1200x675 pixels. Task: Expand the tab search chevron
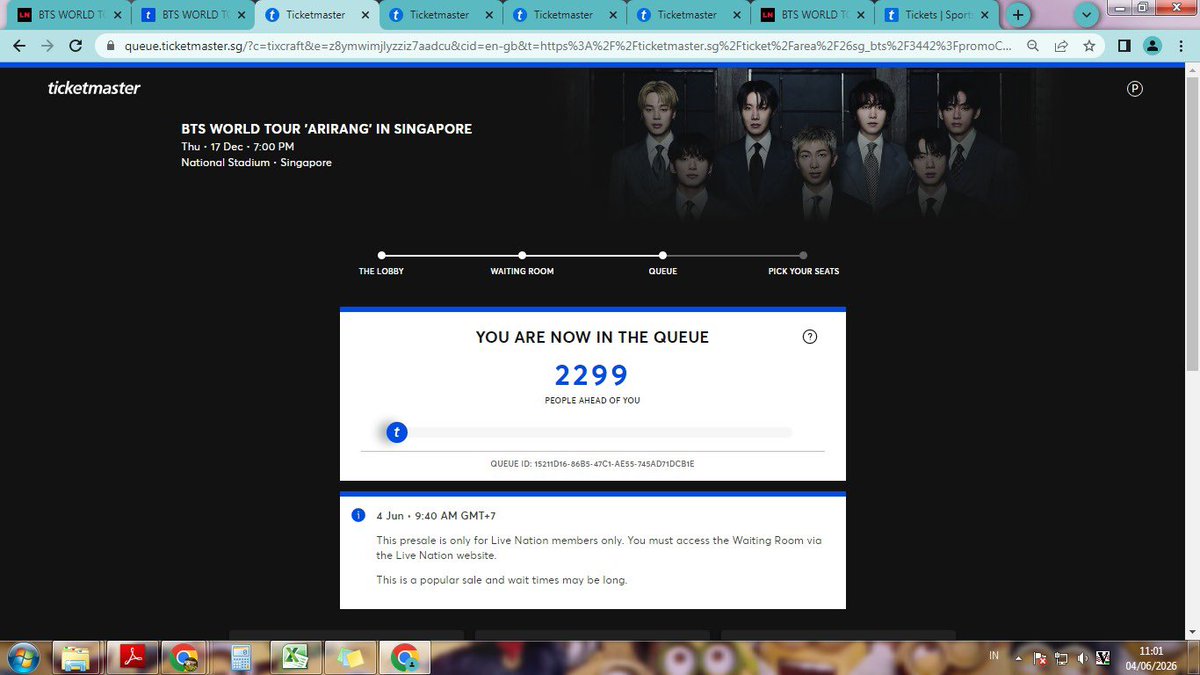(1088, 16)
